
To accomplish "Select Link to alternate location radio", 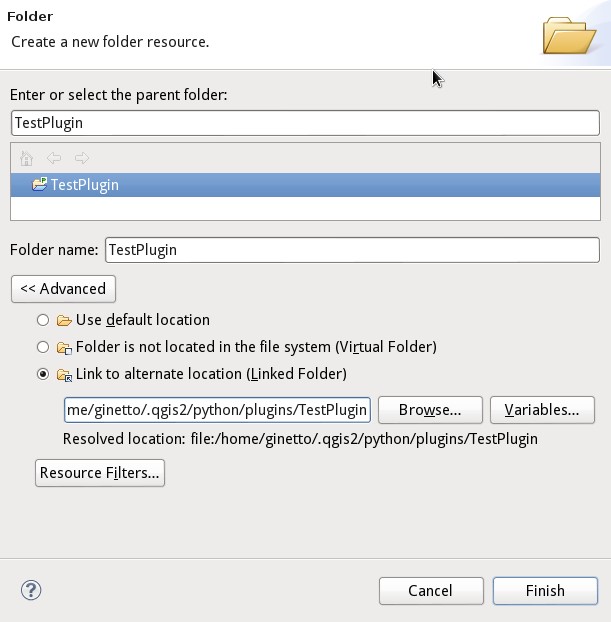I will [43, 374].
